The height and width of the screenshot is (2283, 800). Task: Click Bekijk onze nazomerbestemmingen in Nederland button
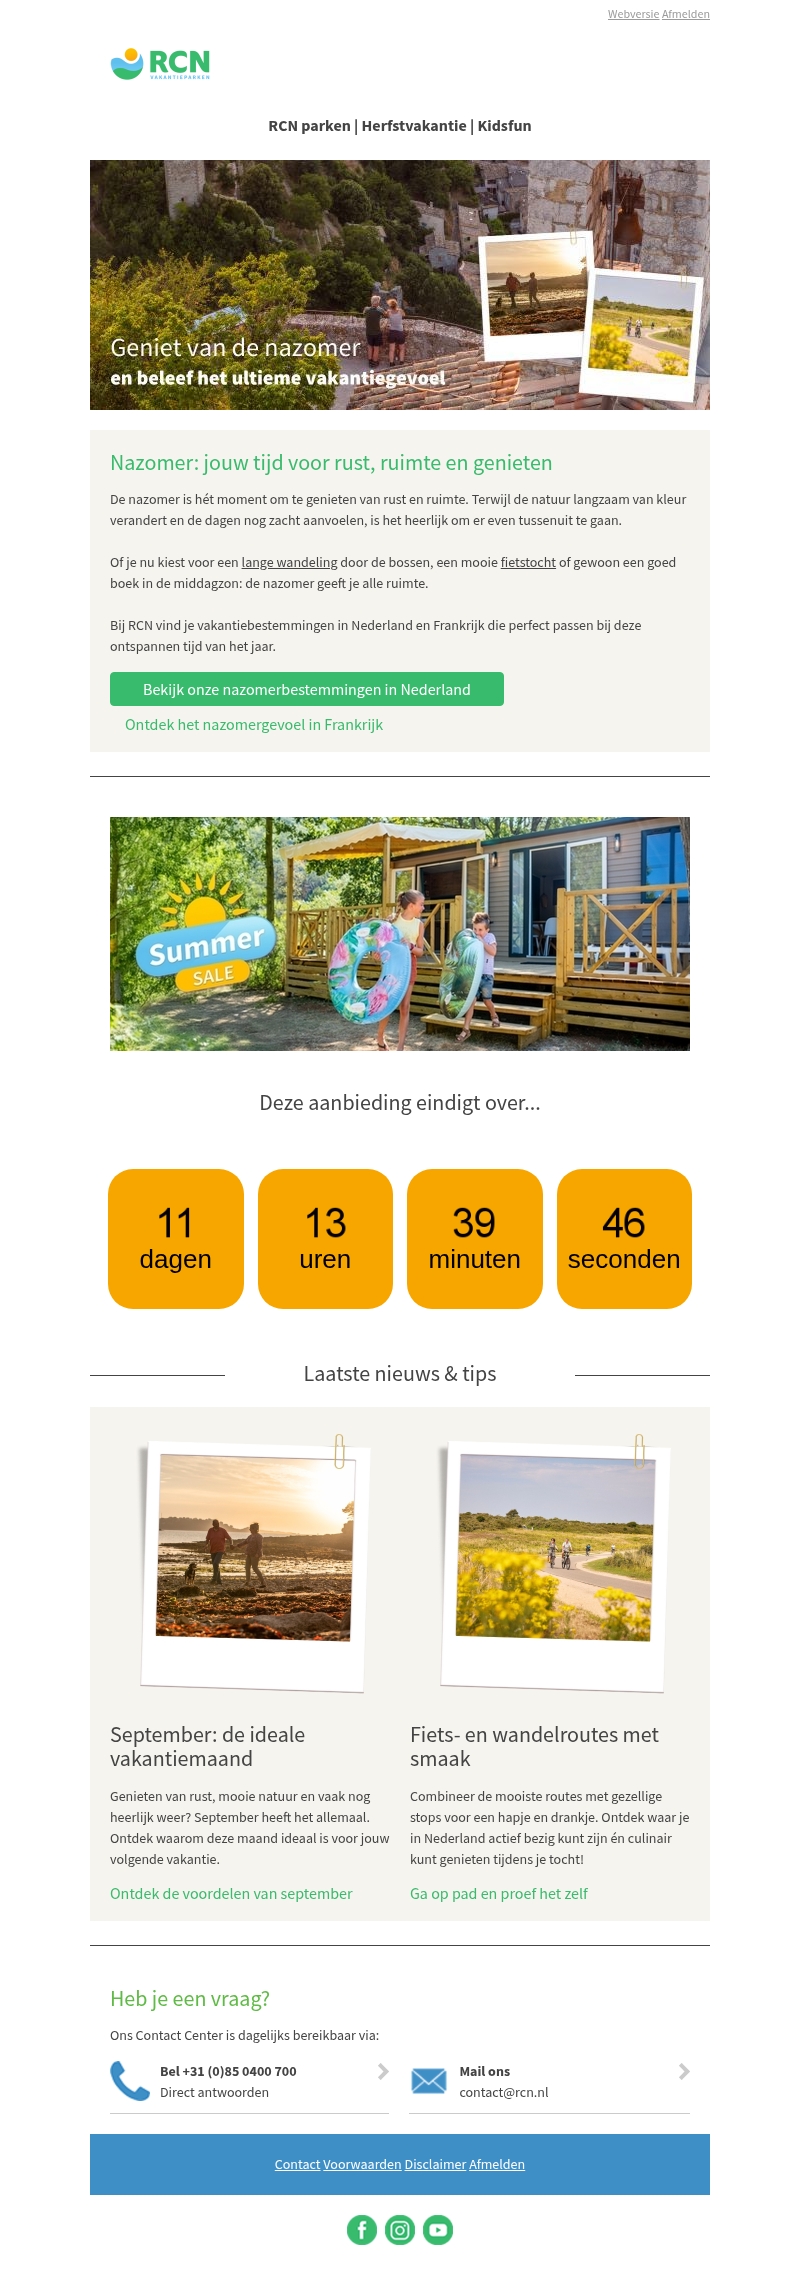306,689
